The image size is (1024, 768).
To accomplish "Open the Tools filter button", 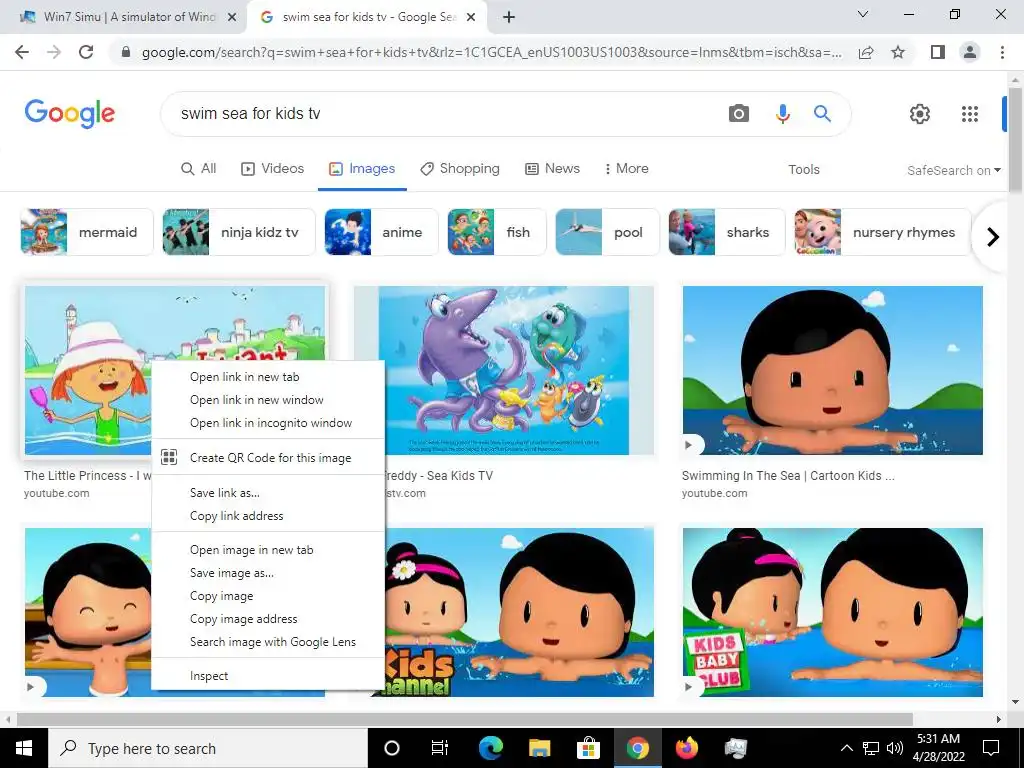I will [x=804, y=170].
